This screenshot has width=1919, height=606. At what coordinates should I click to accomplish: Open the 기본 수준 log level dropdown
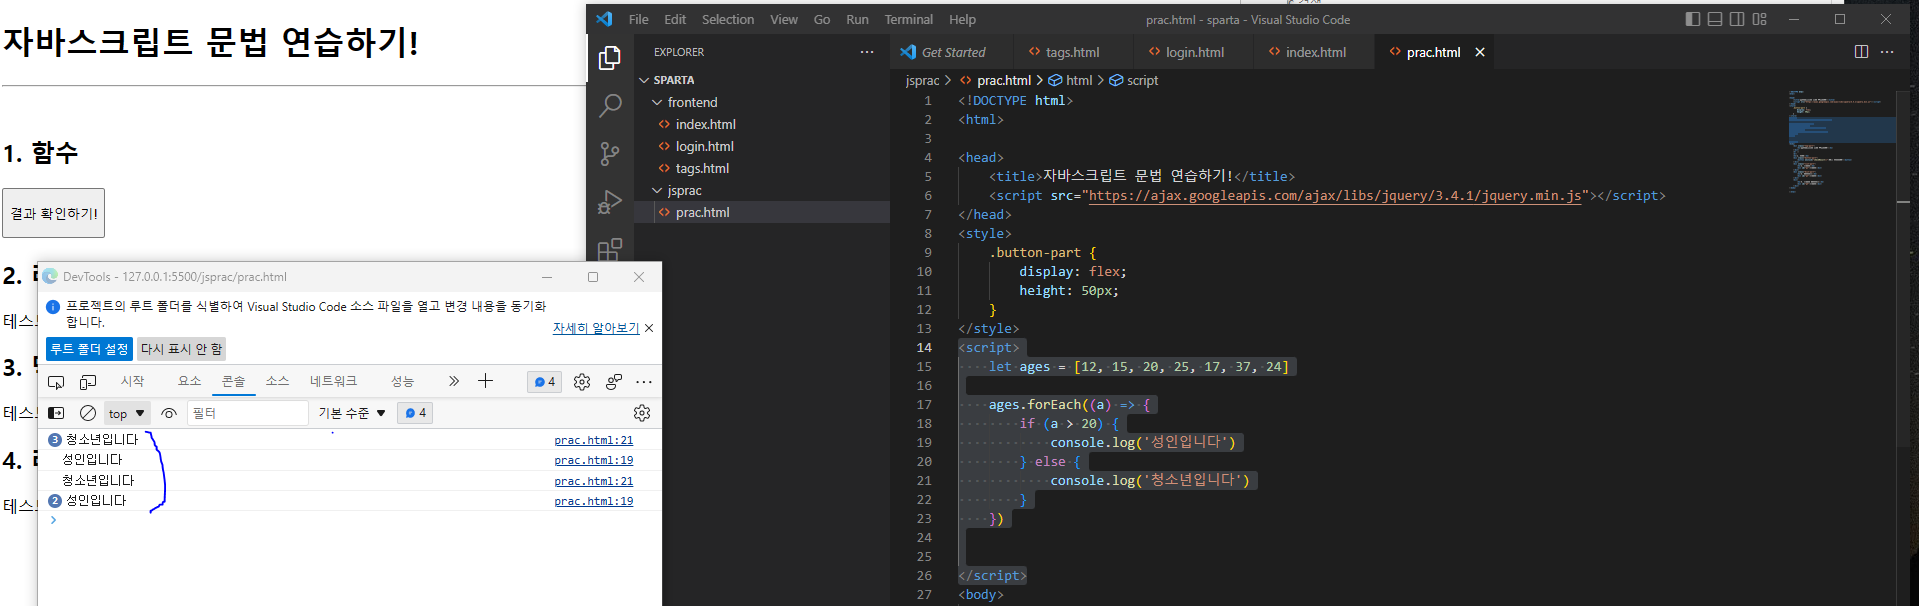click(x=352, y=413)
